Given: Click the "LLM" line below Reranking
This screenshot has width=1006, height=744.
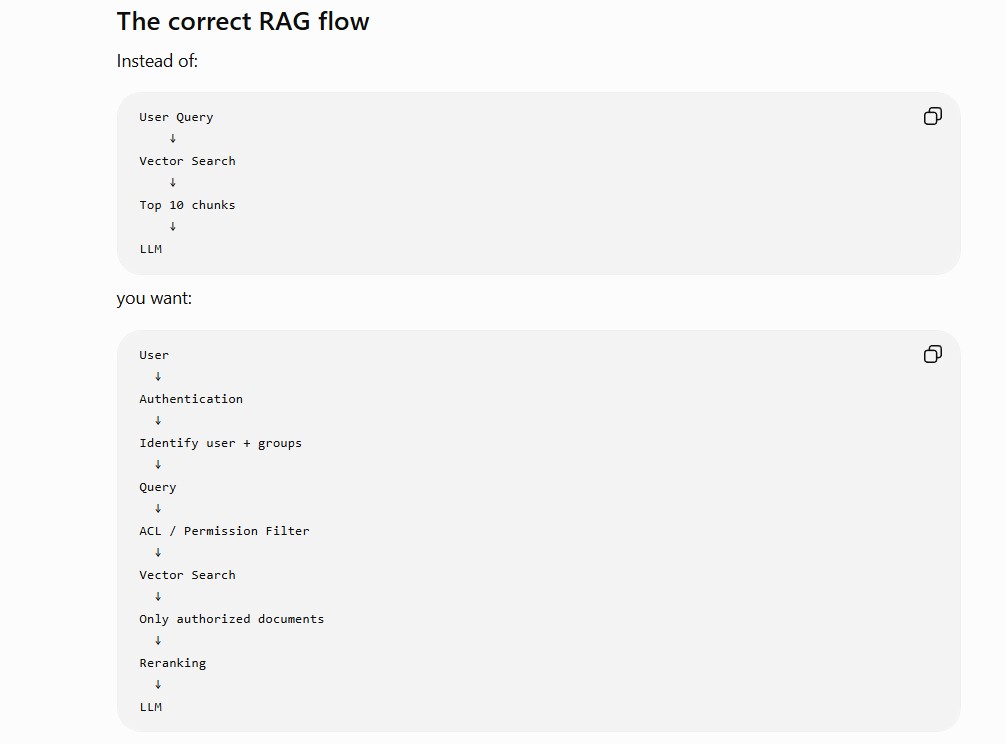Looking at the screenshot, I should pyautogui.click(x=151, y=707).
